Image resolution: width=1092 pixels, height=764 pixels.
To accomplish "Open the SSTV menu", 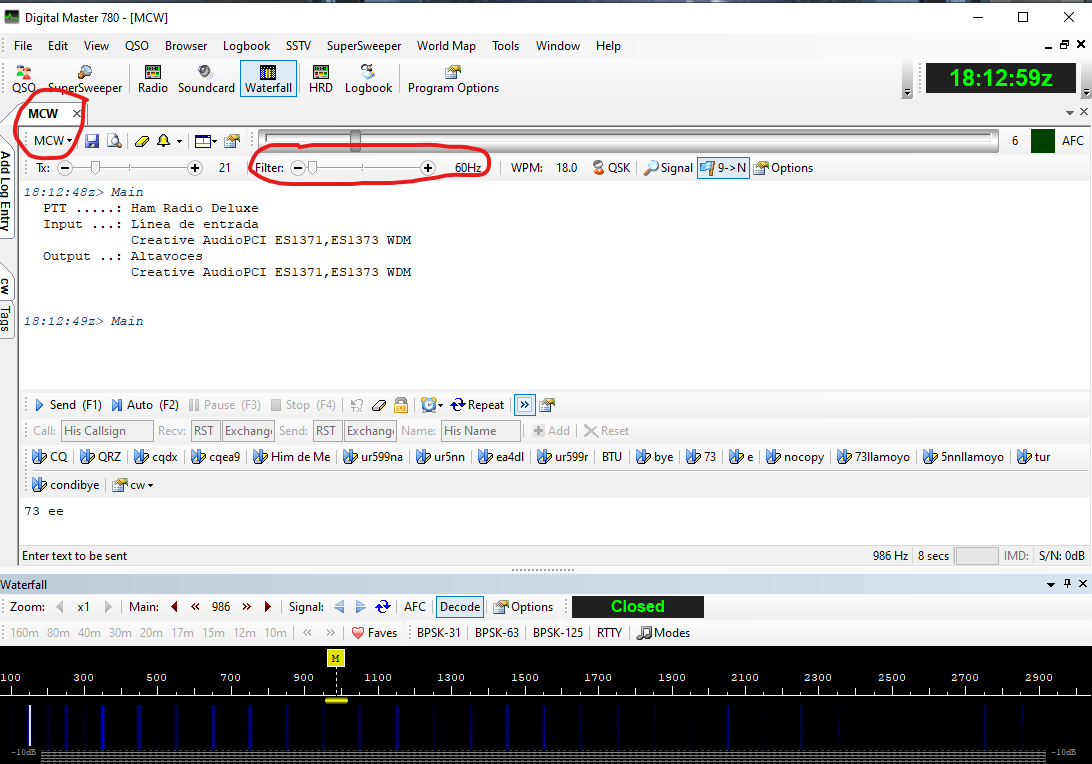I will coord(298,46).
